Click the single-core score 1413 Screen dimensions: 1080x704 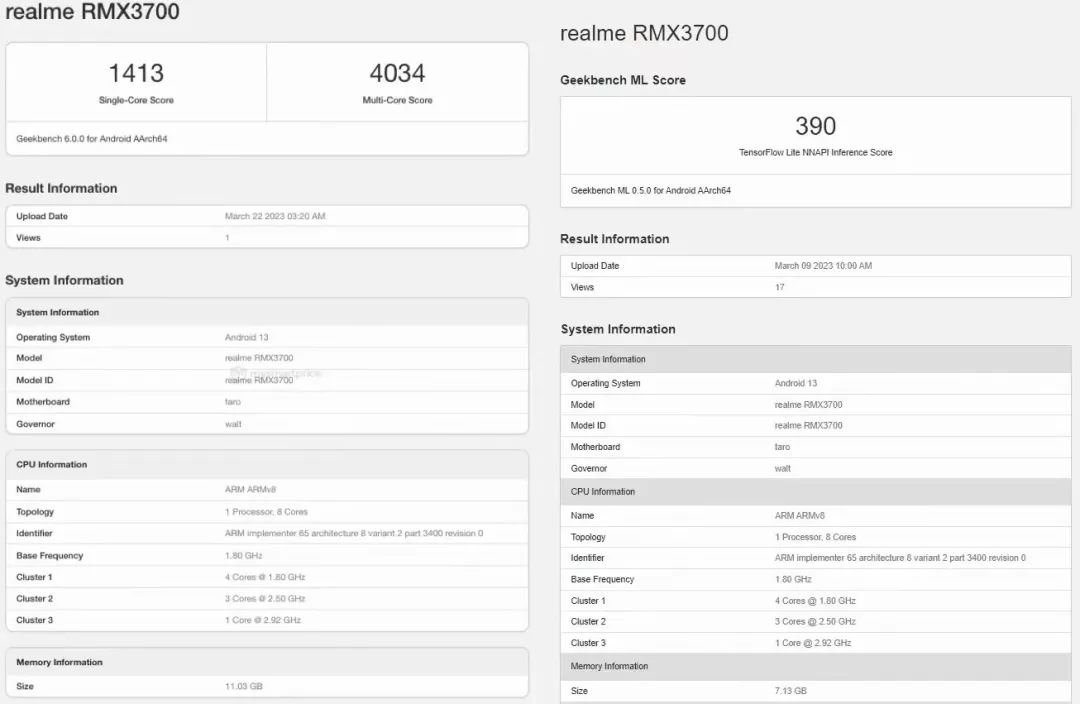(x=136, y=73)
